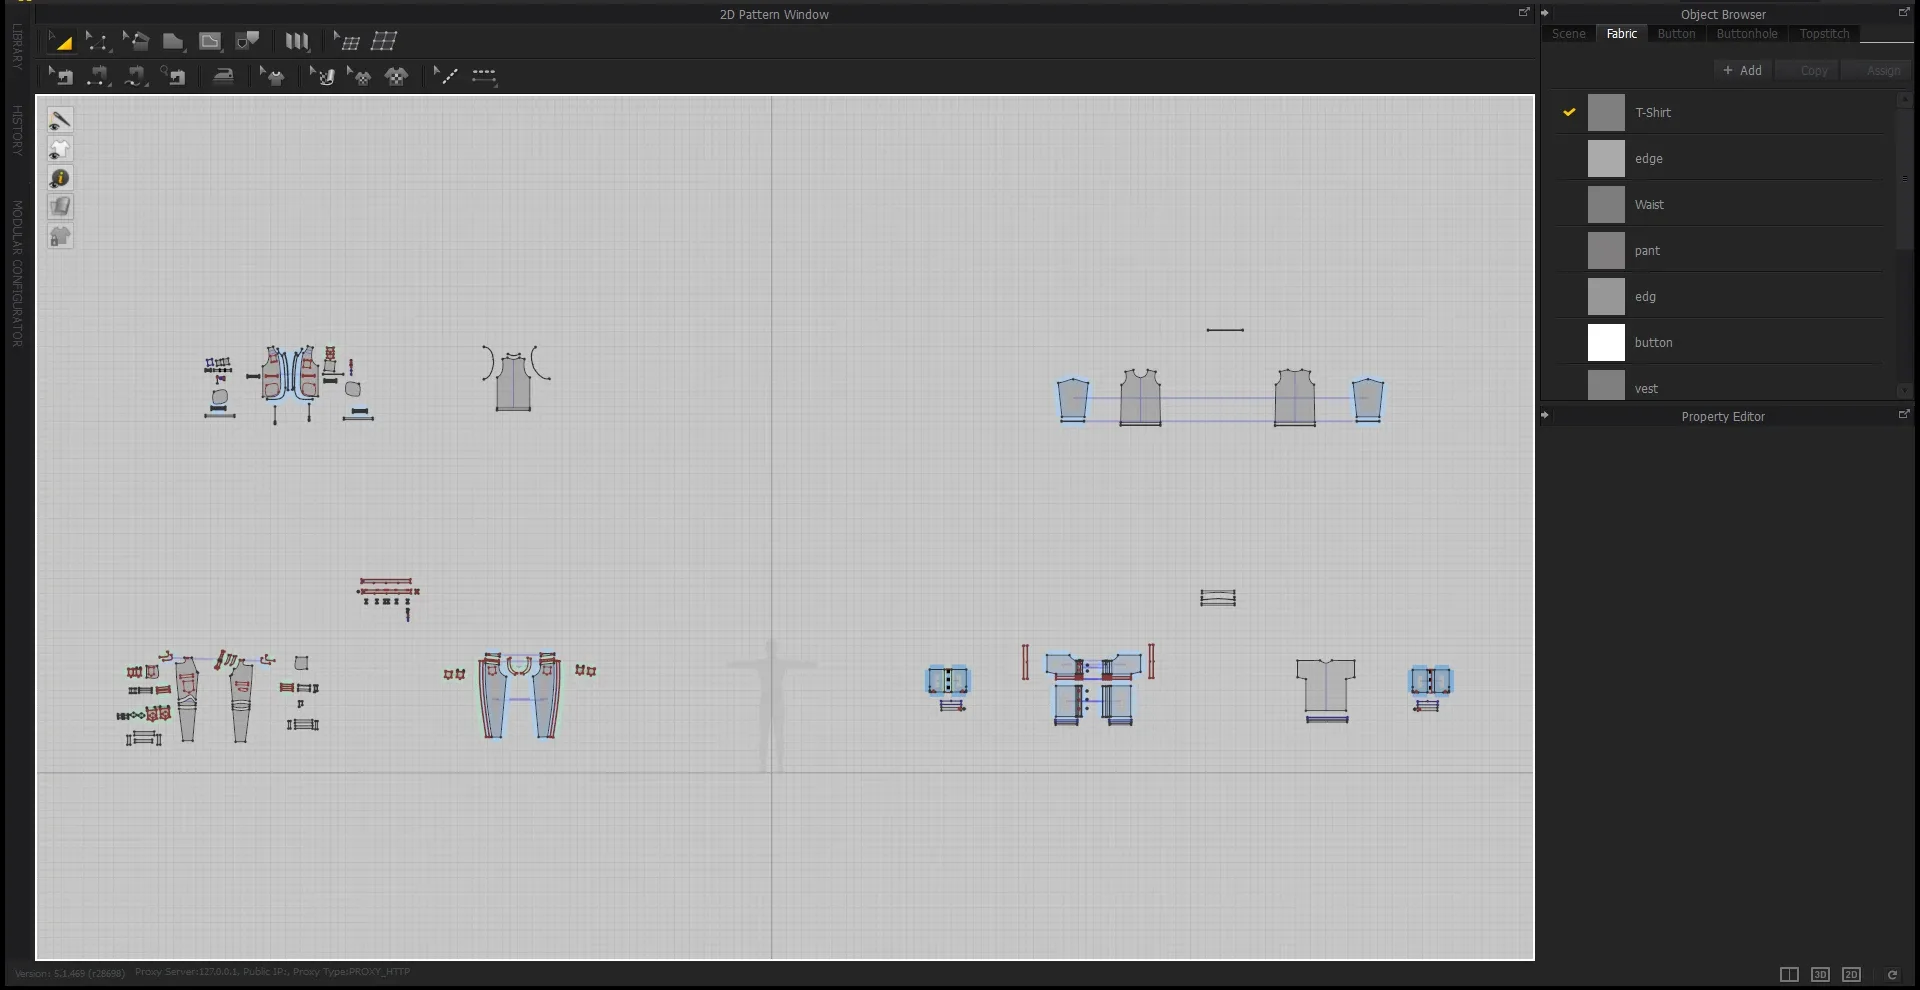Select the grid edit tool with arrow
This screenshot has height=990, width=1920.
pos(346,41)
